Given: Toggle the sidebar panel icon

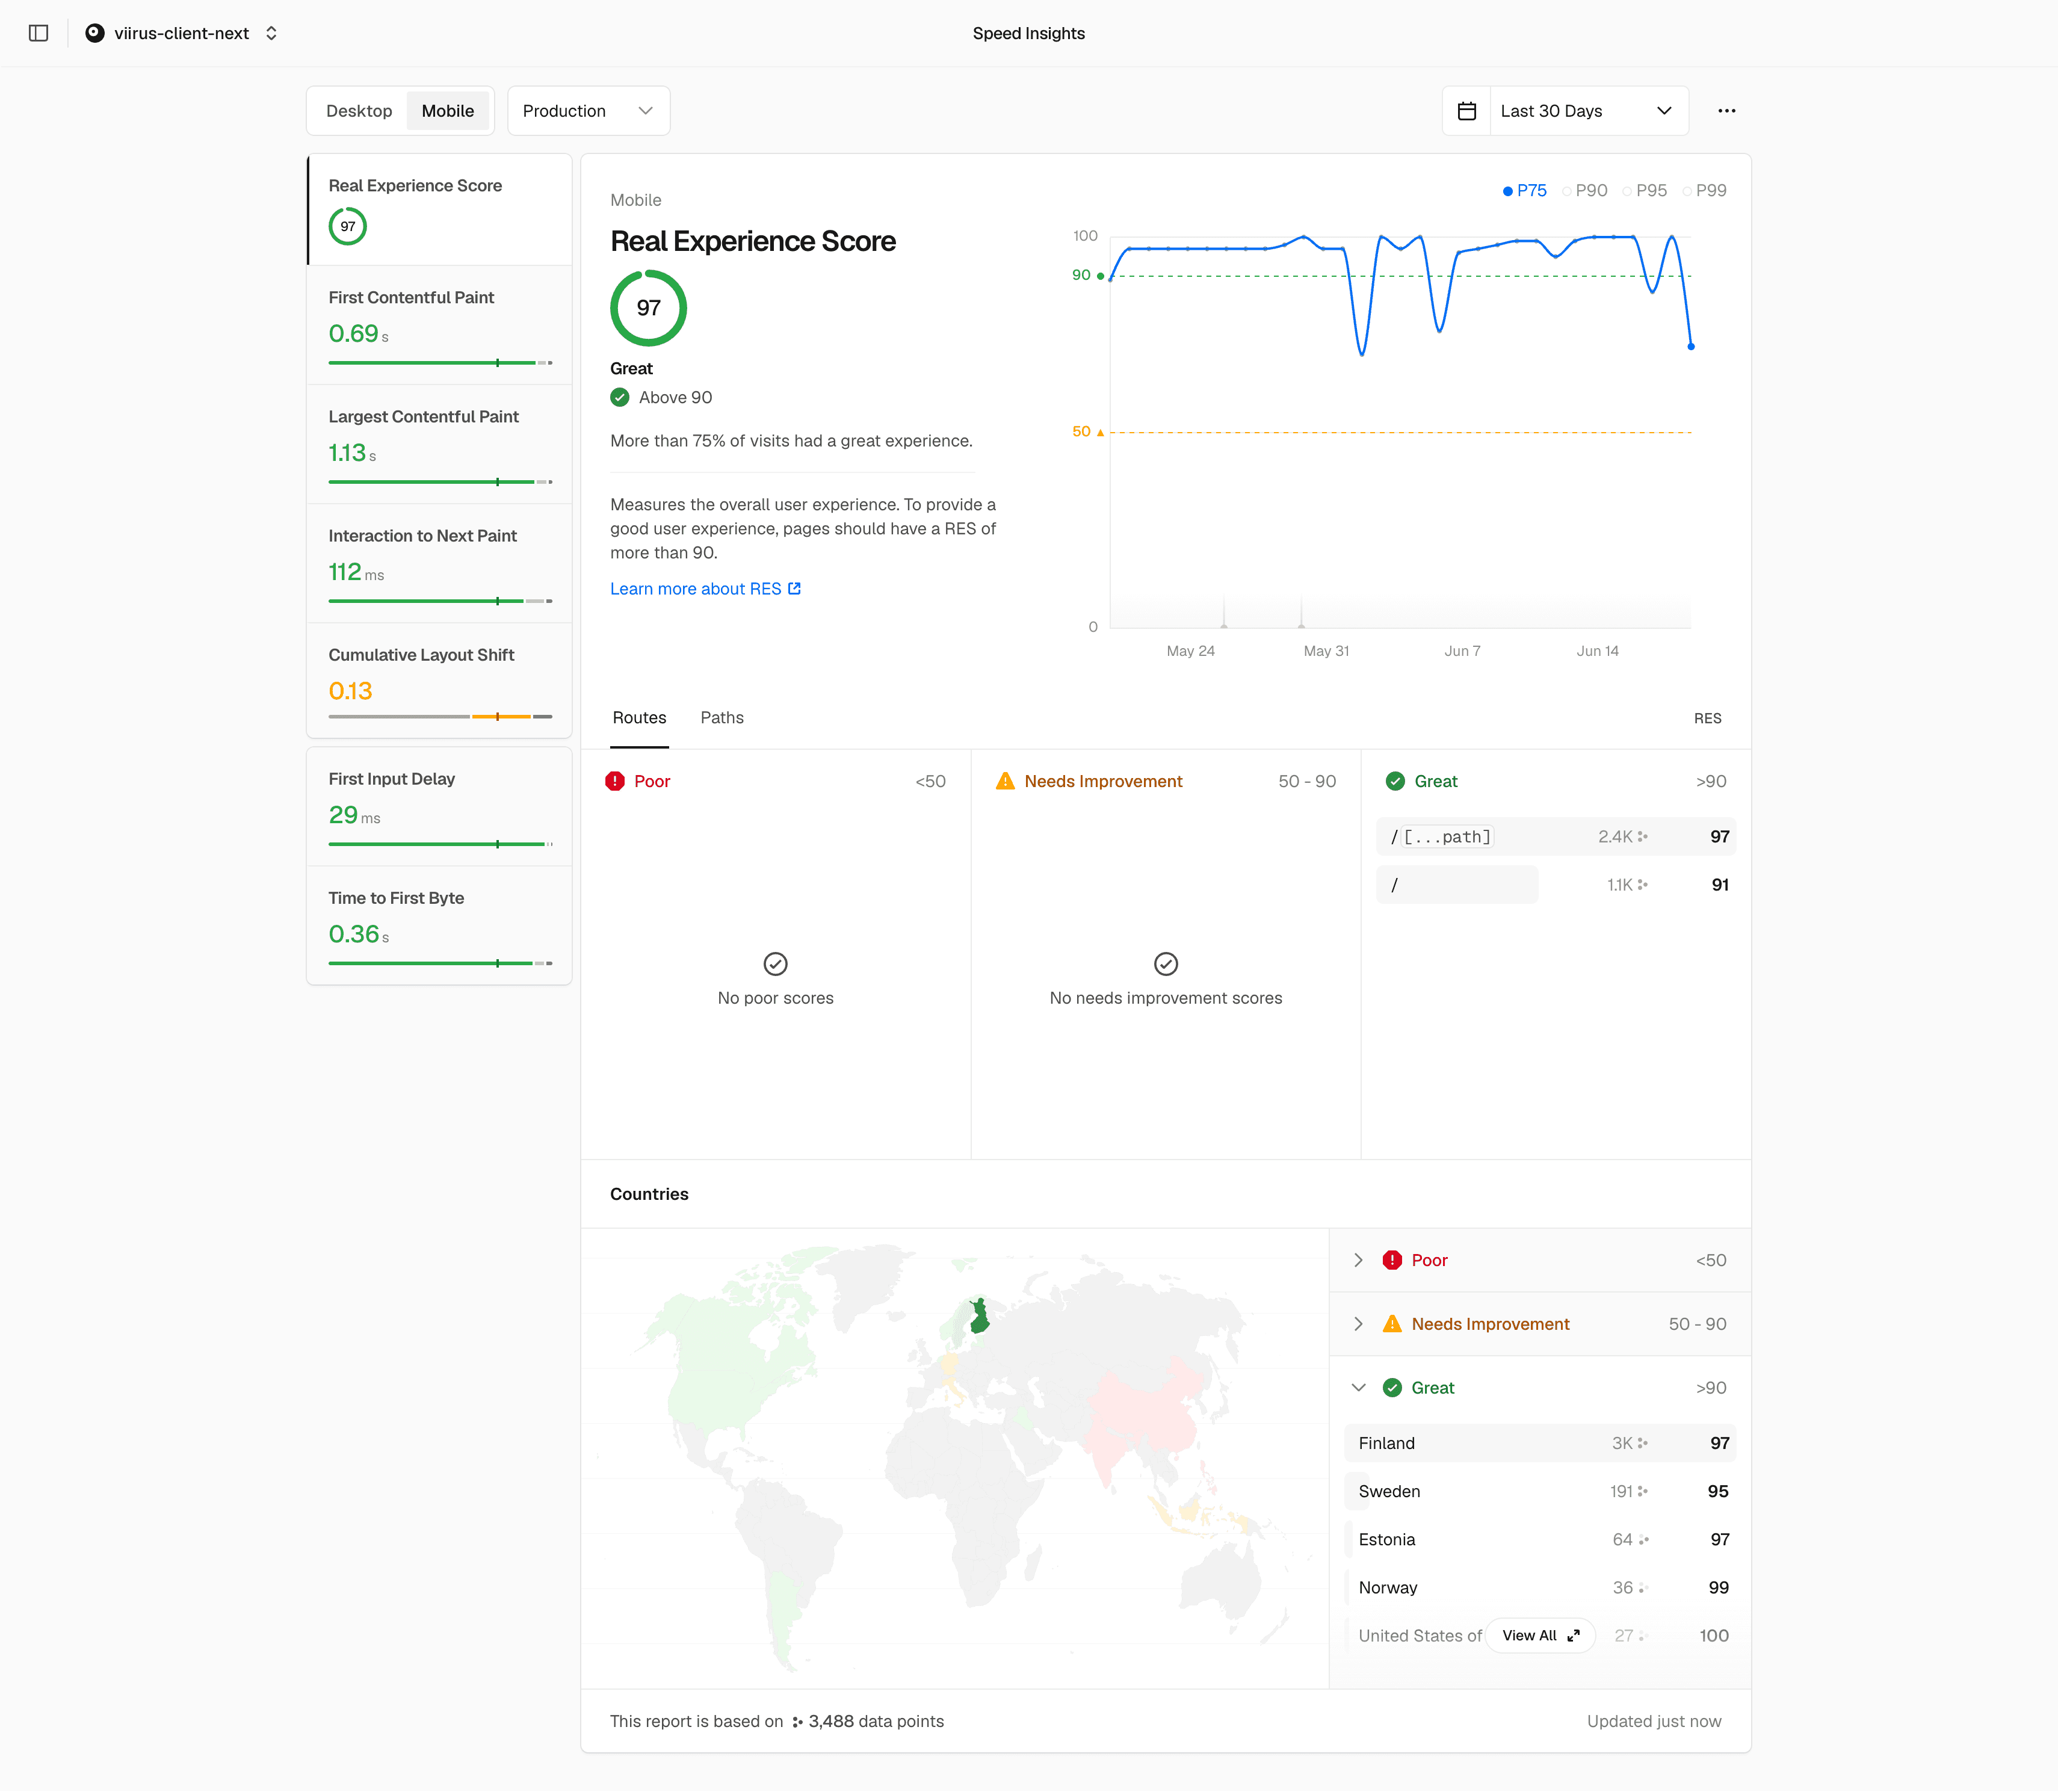Looking at the screenshot, I should pyautogui.click(x=39, y=33).
